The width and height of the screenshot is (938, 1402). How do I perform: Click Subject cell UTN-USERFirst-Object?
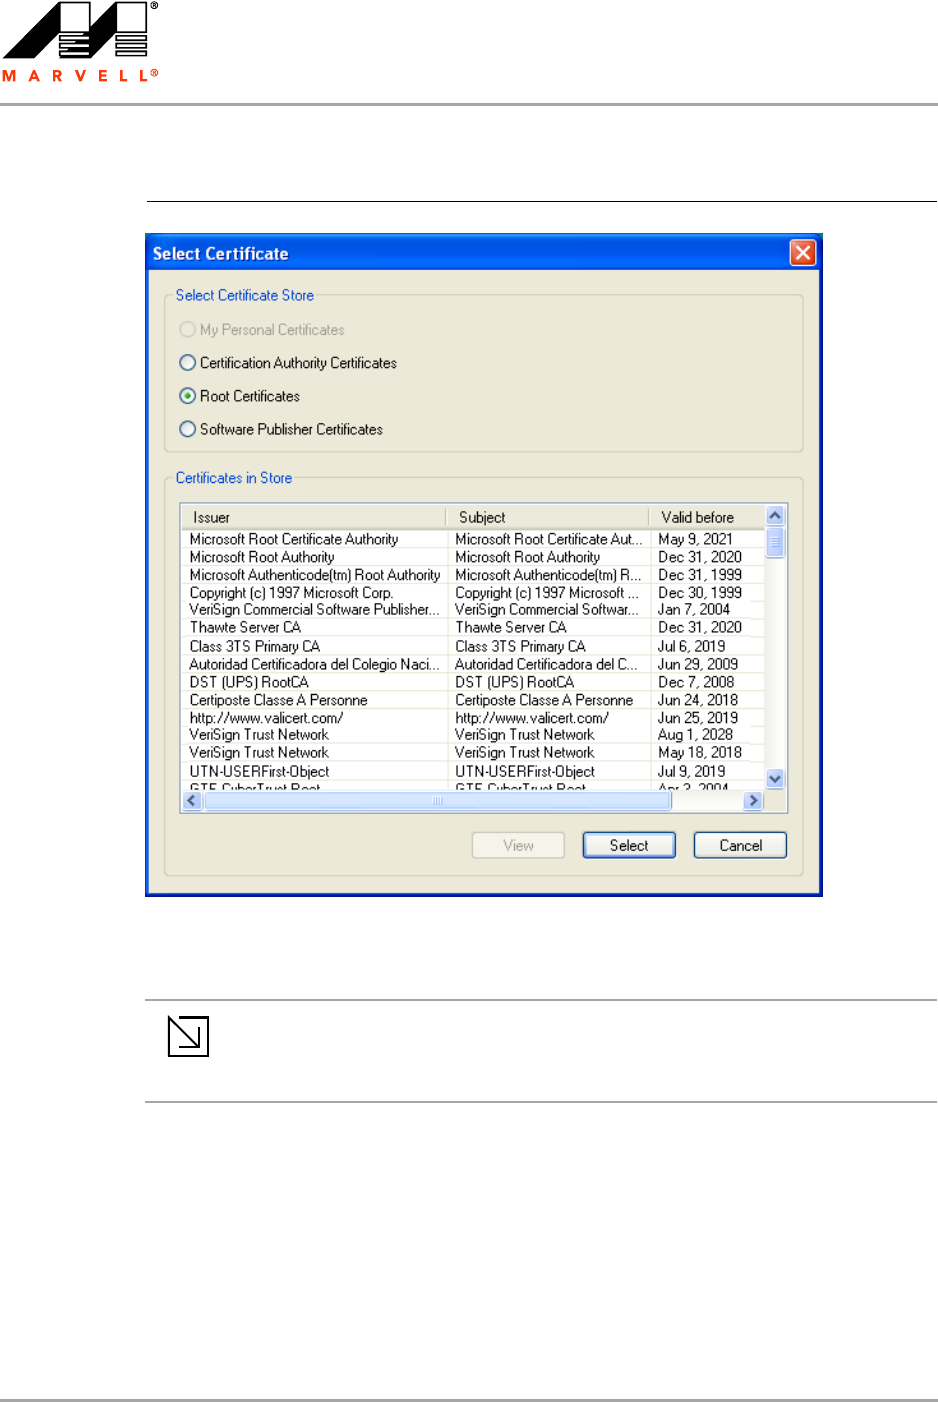click(525, 771)
